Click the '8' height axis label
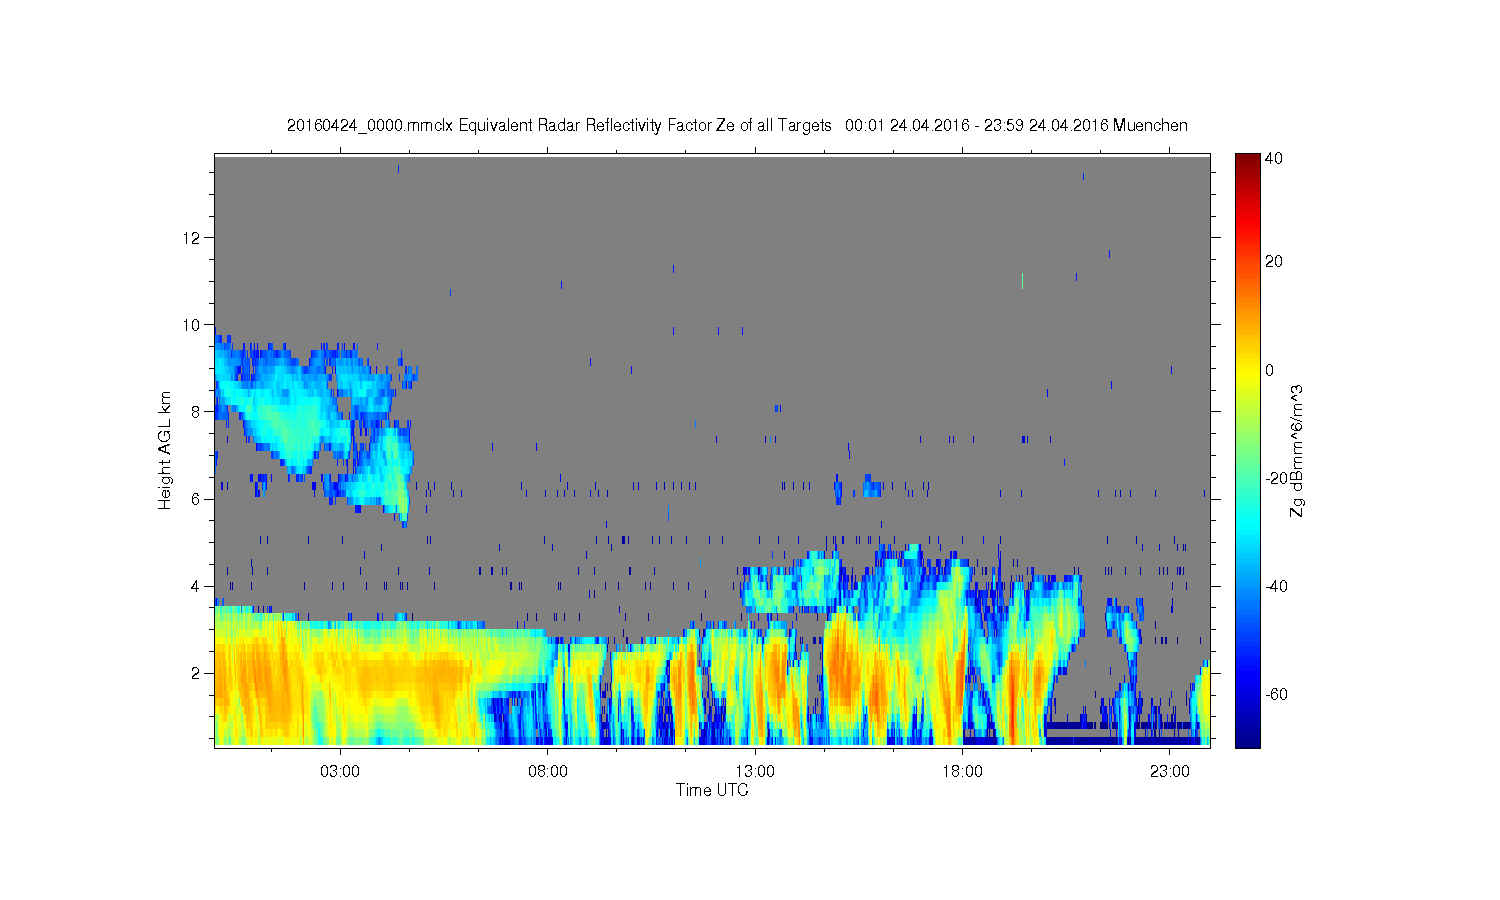This screenshot has width=1500, height=900. click(x=197, y=411)
